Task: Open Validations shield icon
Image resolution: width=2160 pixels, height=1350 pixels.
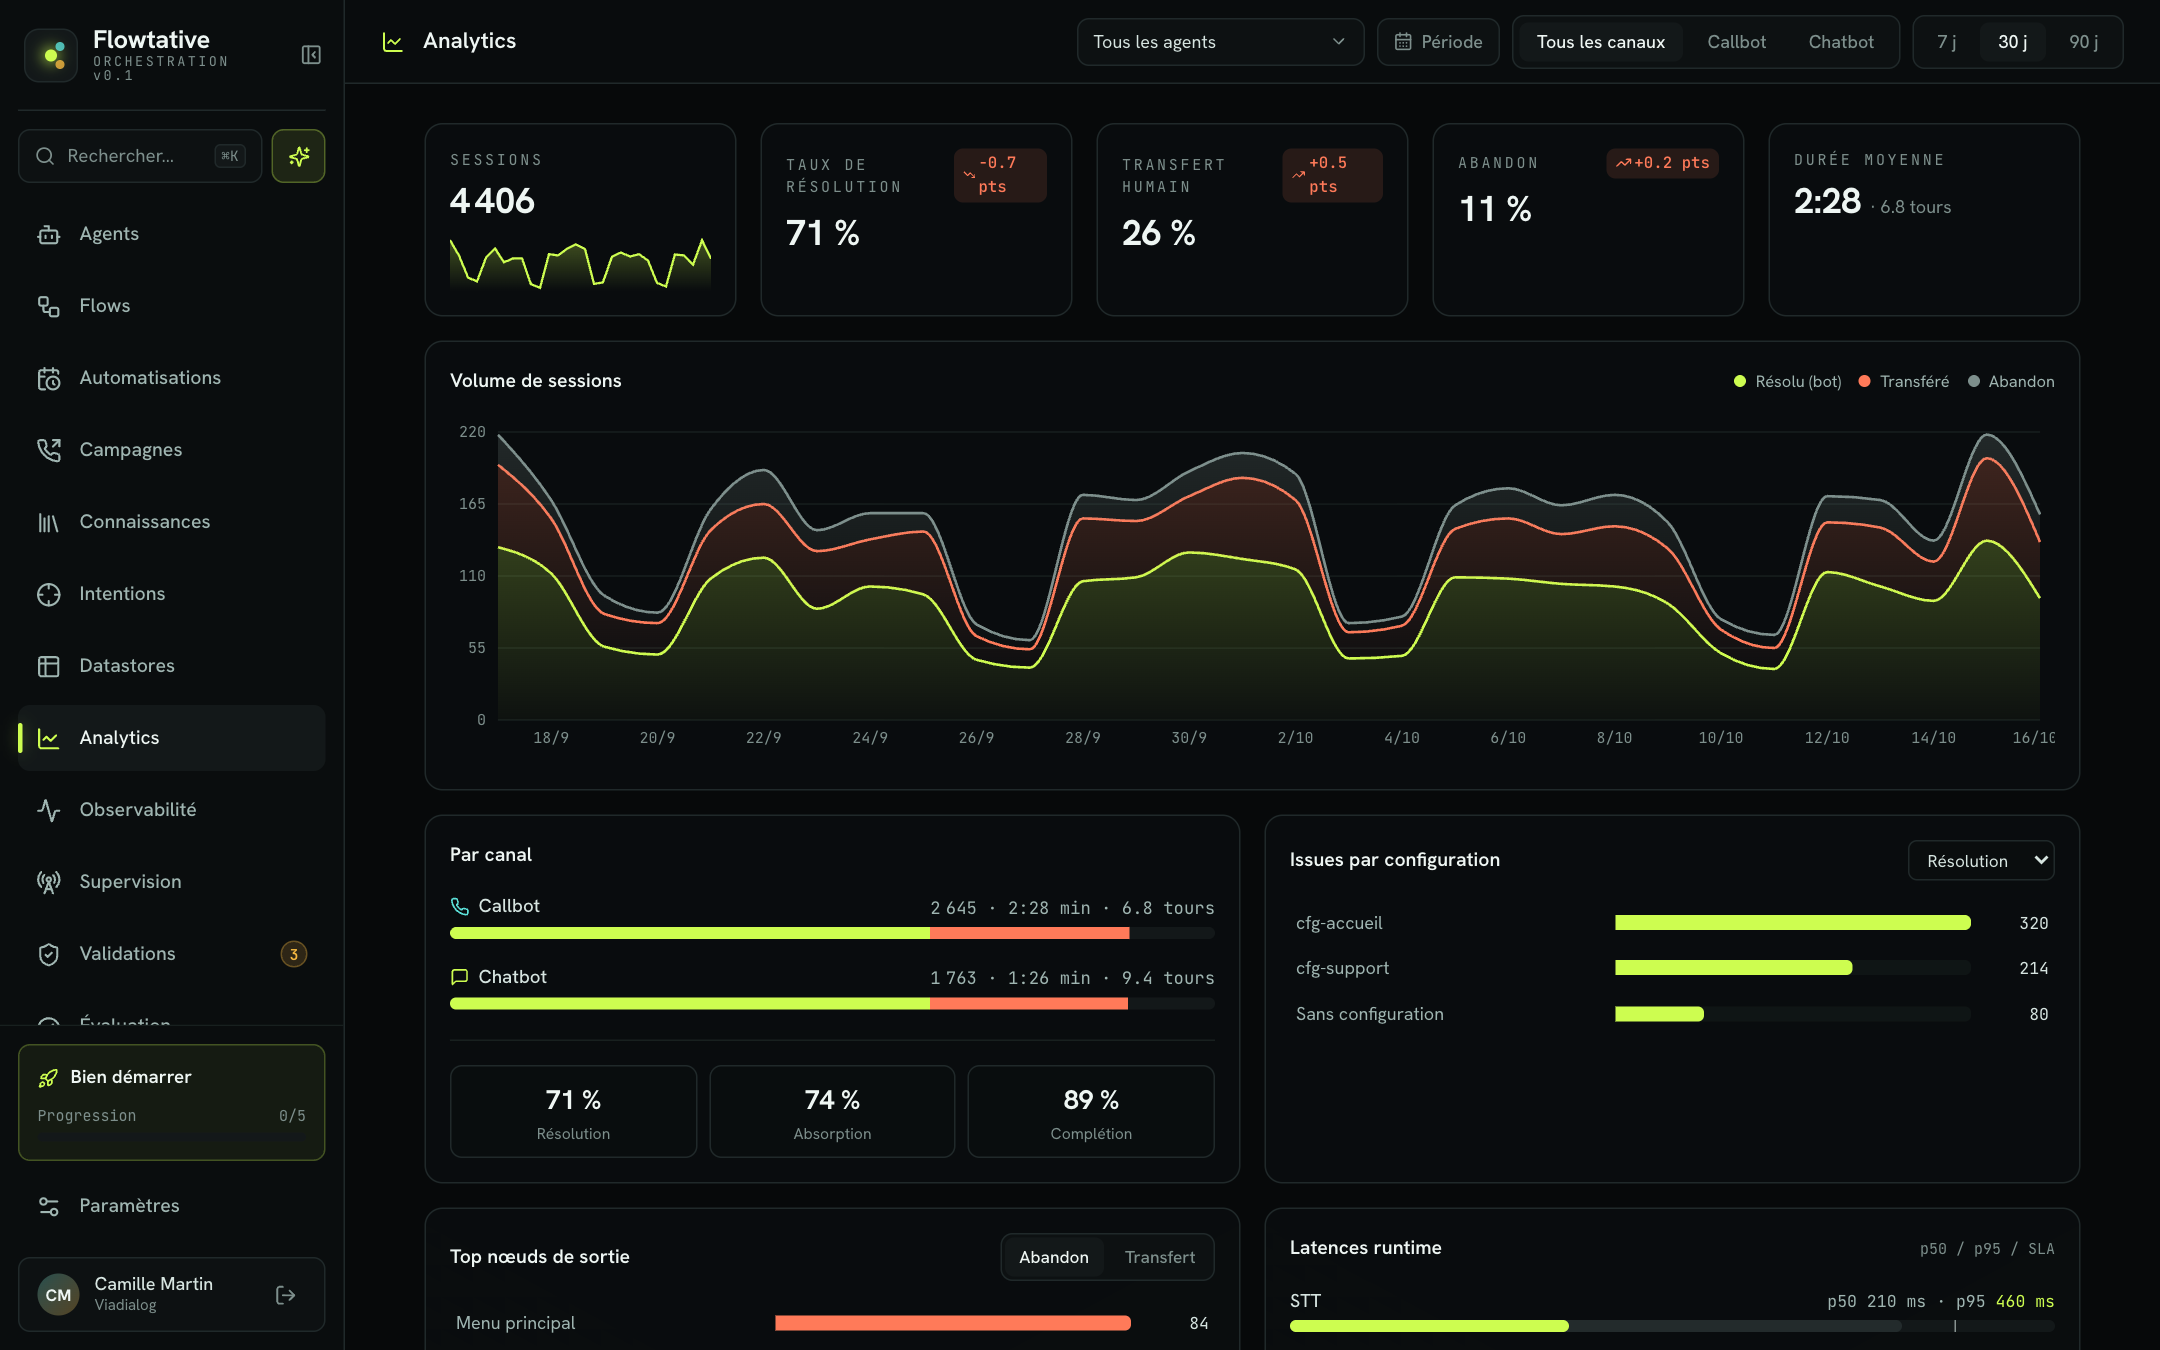Action: [49, 954]
